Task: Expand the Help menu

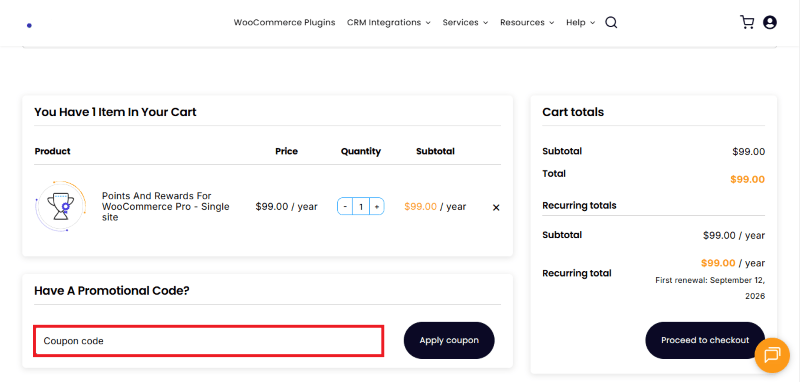Action: (581, 22)
